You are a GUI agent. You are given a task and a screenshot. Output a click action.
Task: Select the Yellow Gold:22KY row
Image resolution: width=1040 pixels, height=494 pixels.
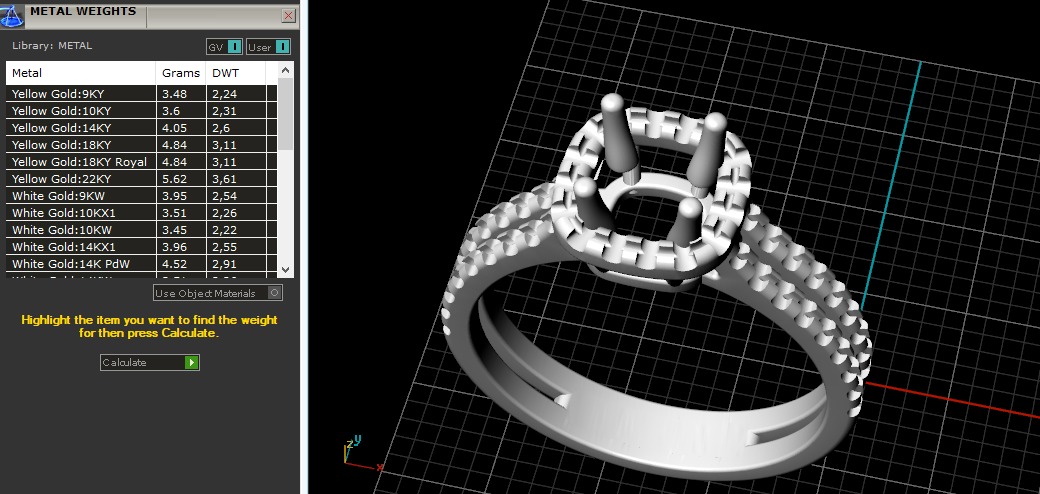141,179
